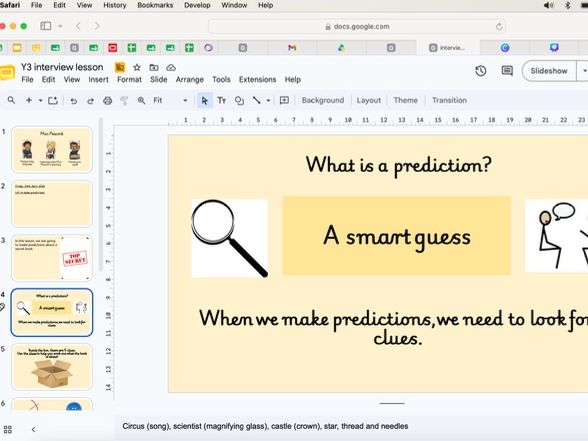Toggle the Safari sidebar button
The width and height of the screenshot is (588, 441).
(46, 26)
